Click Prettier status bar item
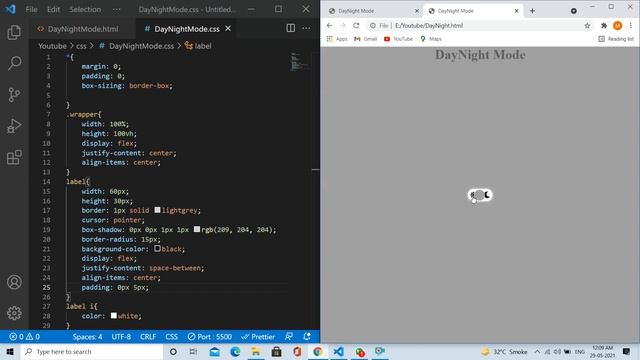Image resolution: width=640 pixels, height=360 pixels. click(x=258, y=337)
